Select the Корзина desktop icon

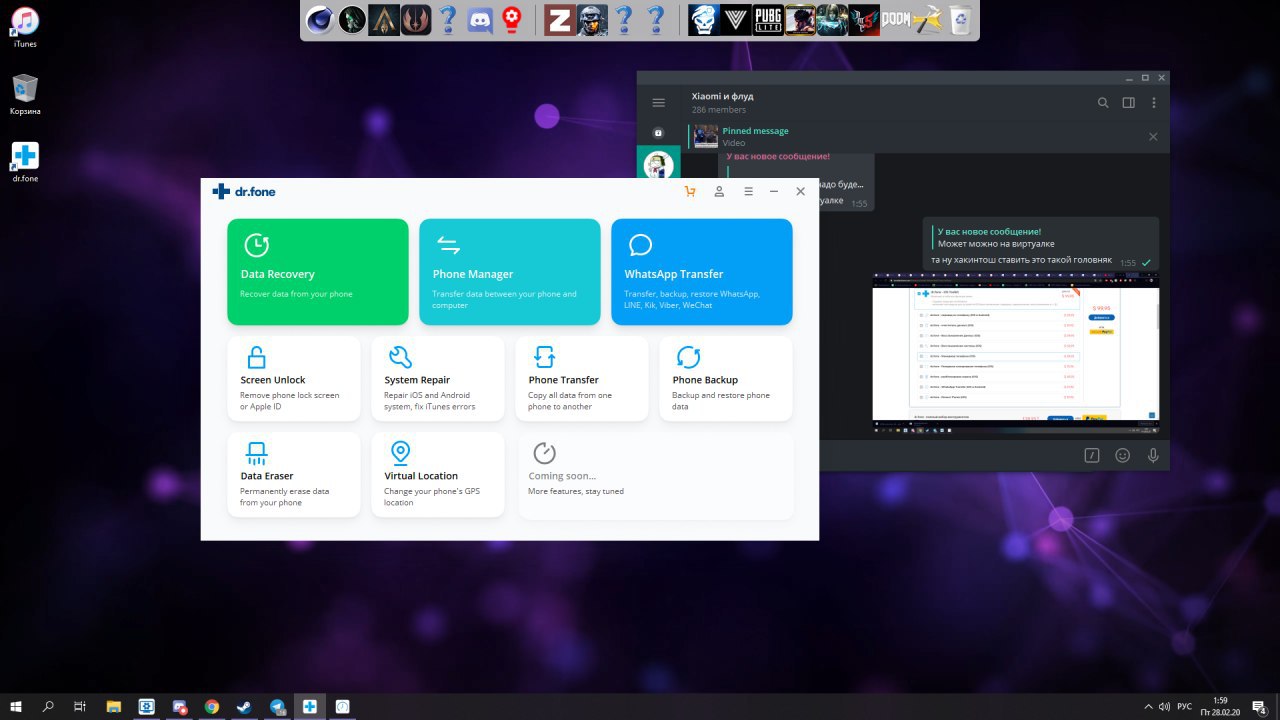tap(25, 94)
